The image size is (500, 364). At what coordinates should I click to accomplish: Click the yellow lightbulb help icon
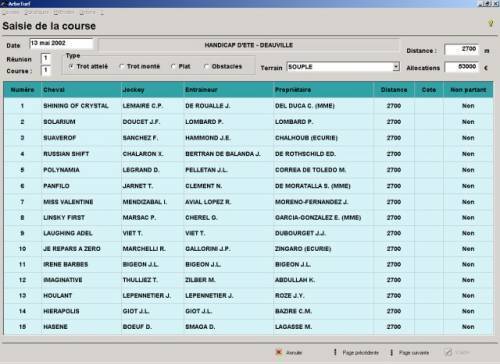491,23
